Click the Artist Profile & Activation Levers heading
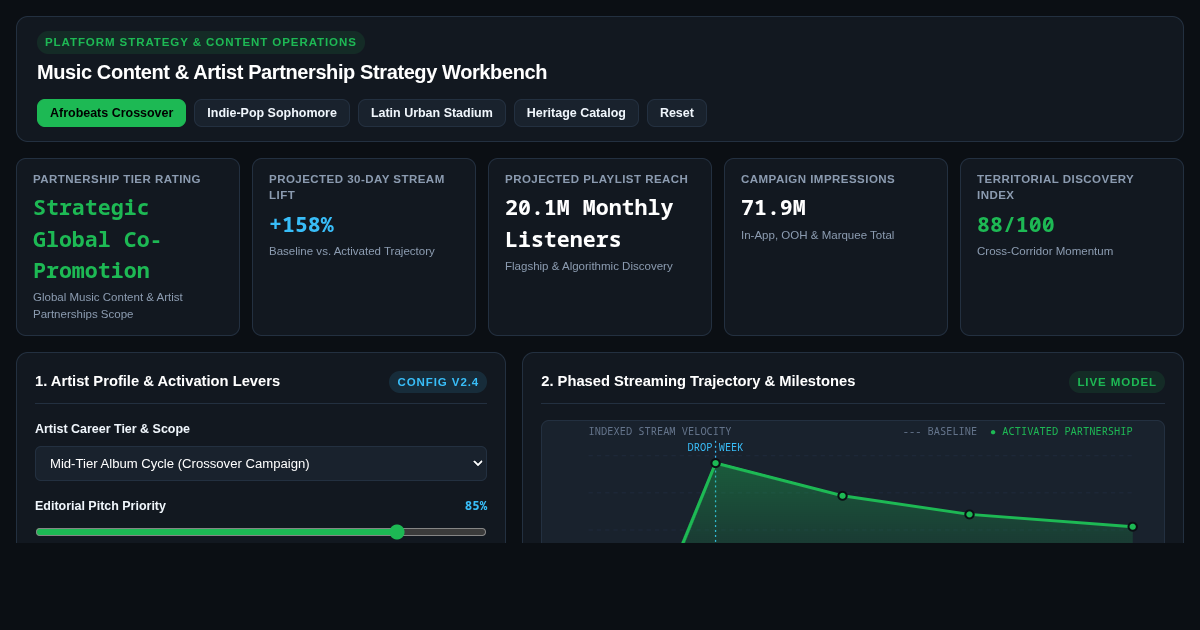The width and height of the screenshot is (1200, 630). tap(158, 381)
